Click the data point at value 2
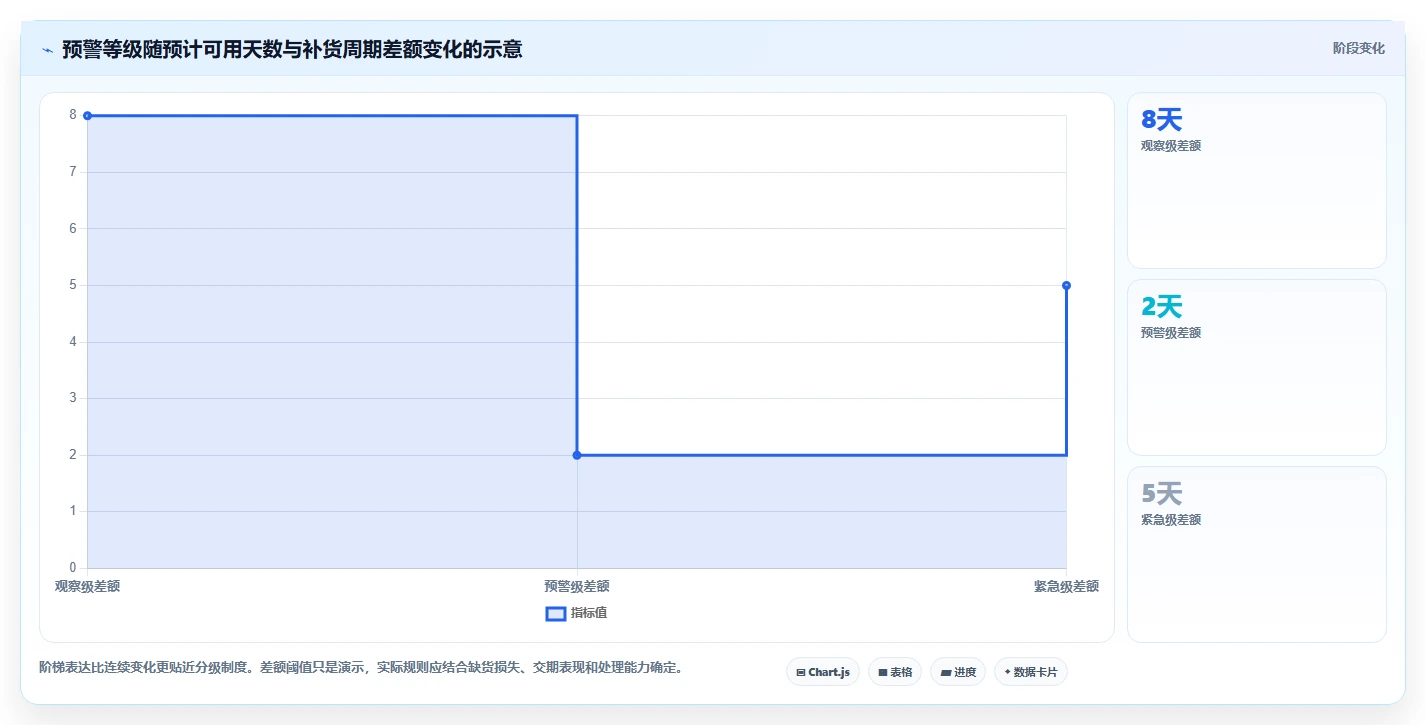 (x=577, y=455)
